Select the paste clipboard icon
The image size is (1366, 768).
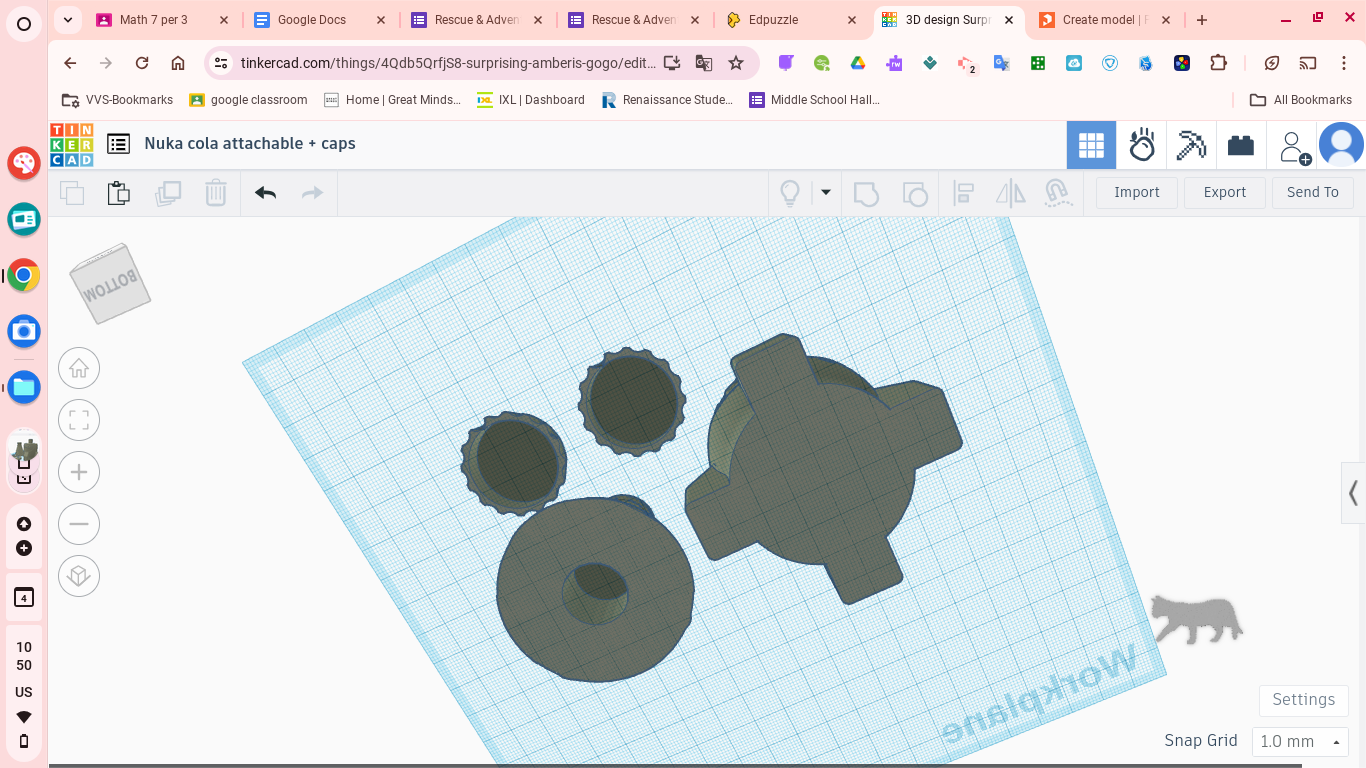pyautogui.click(x=119, y=193)
